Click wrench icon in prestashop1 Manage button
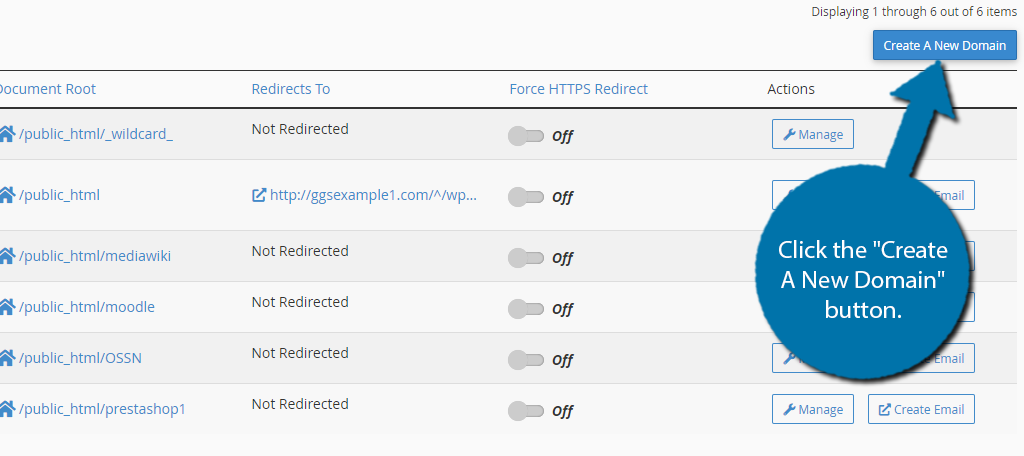The image size is (1024, 456). 789,410
